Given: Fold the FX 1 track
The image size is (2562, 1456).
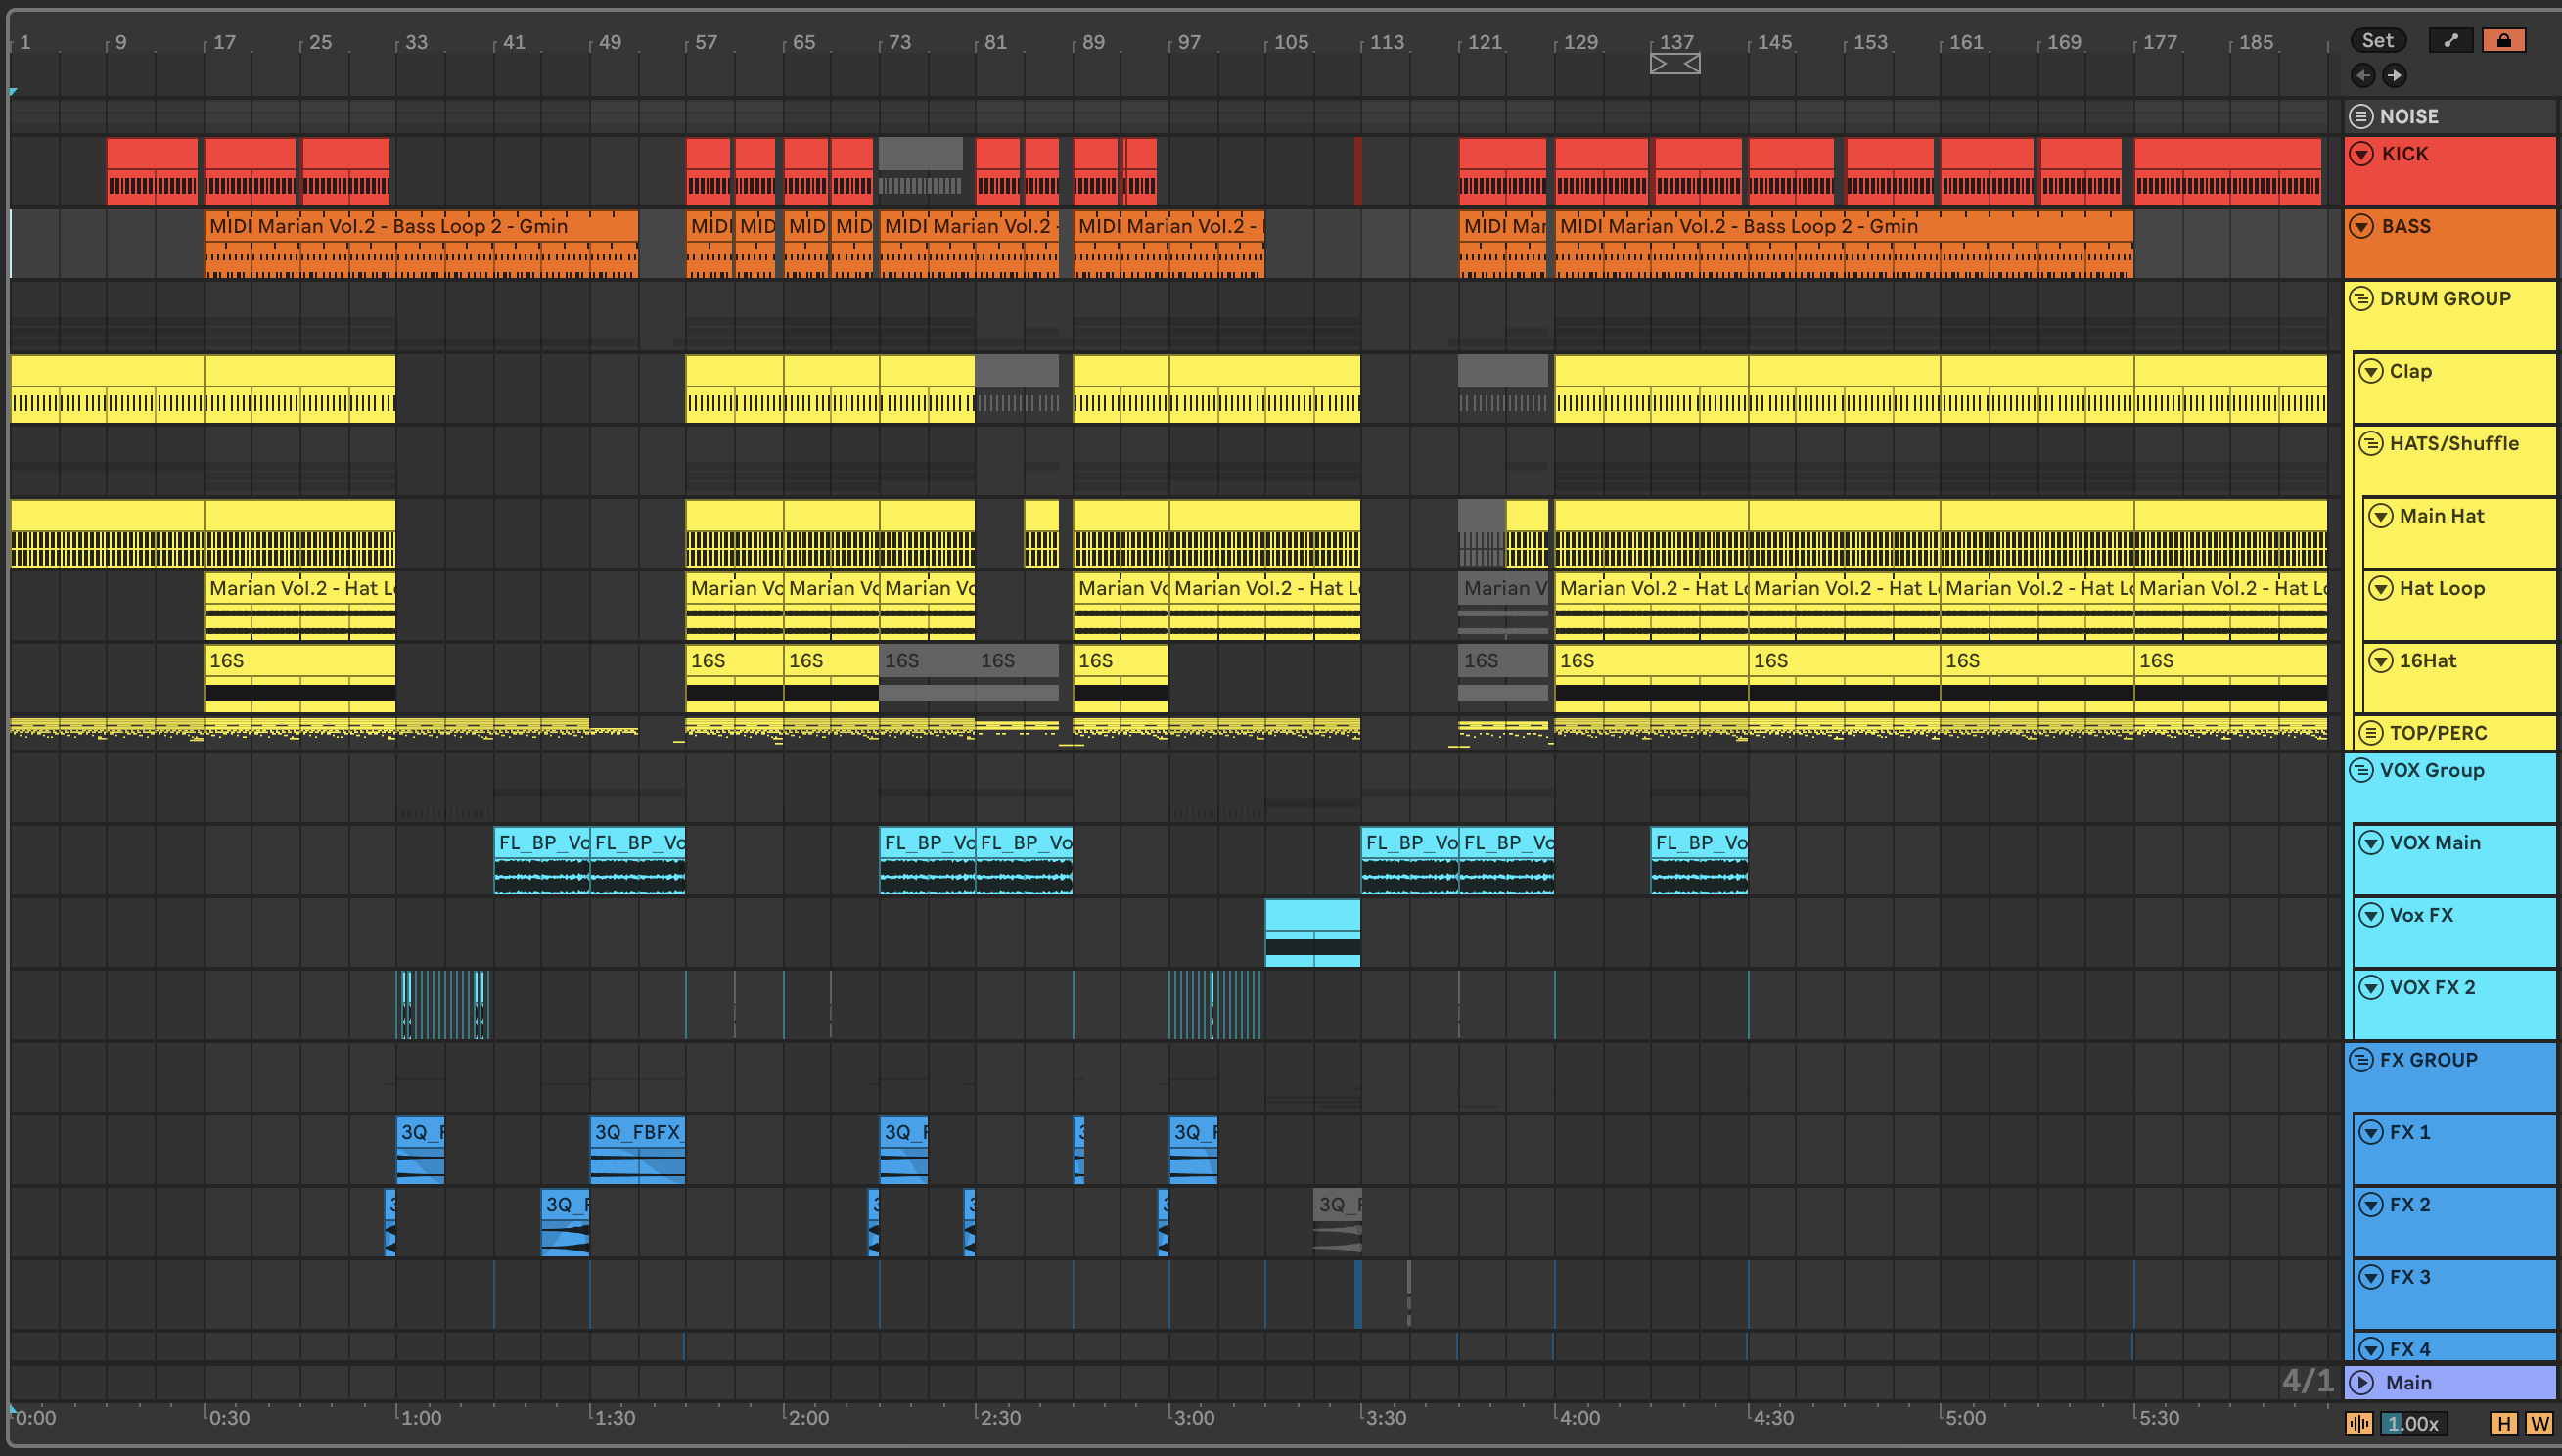Looking at the screenshot, I should point(2371,1132).
